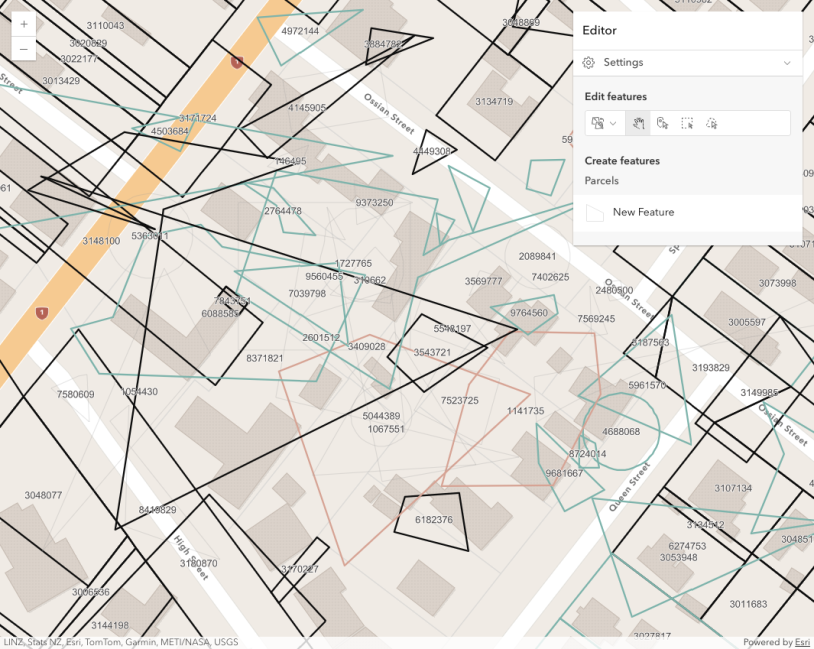Screen dimensions: 814x649
Task: Open Settings using the gear icon
Action: click(x=590, y=62)
